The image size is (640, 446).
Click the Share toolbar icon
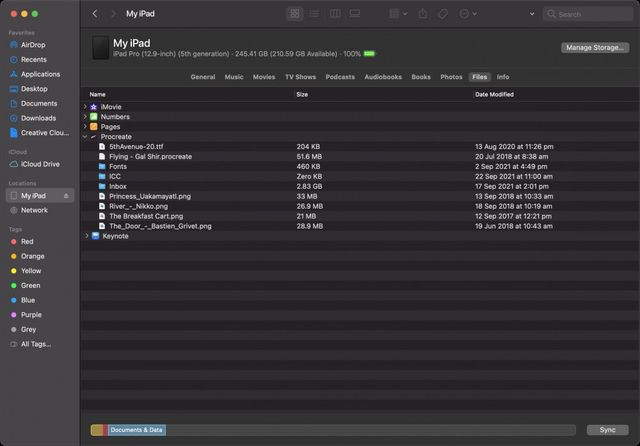pos(423,14)
